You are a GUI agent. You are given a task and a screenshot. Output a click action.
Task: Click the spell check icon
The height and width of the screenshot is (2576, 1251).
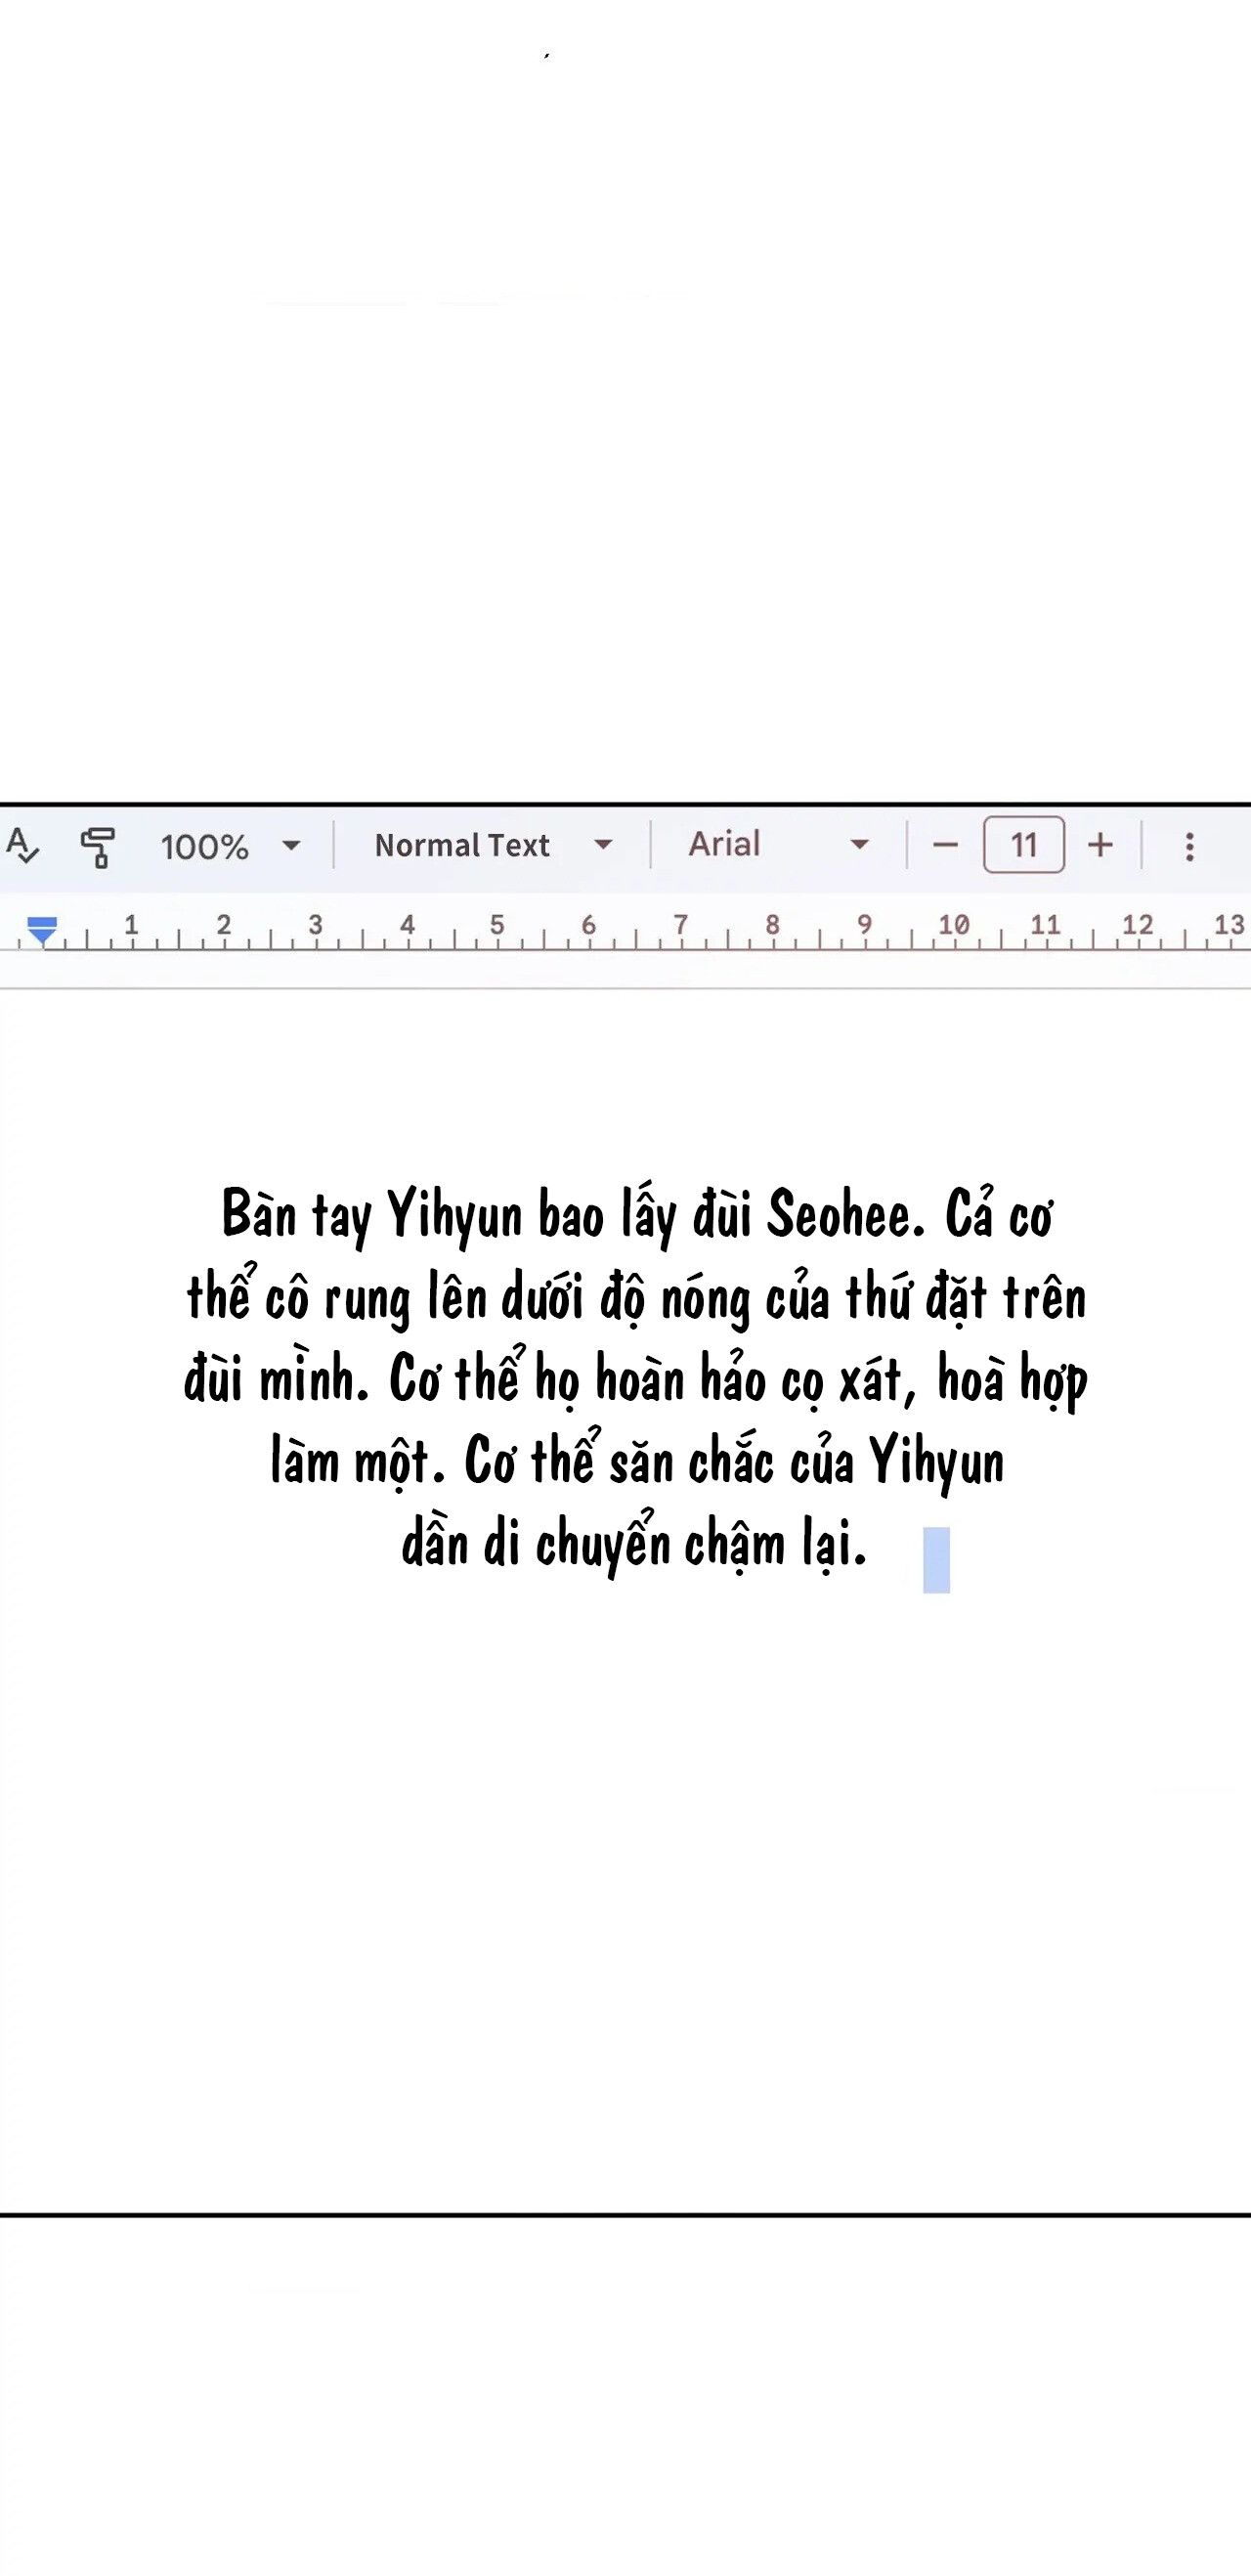click(22, 846)
